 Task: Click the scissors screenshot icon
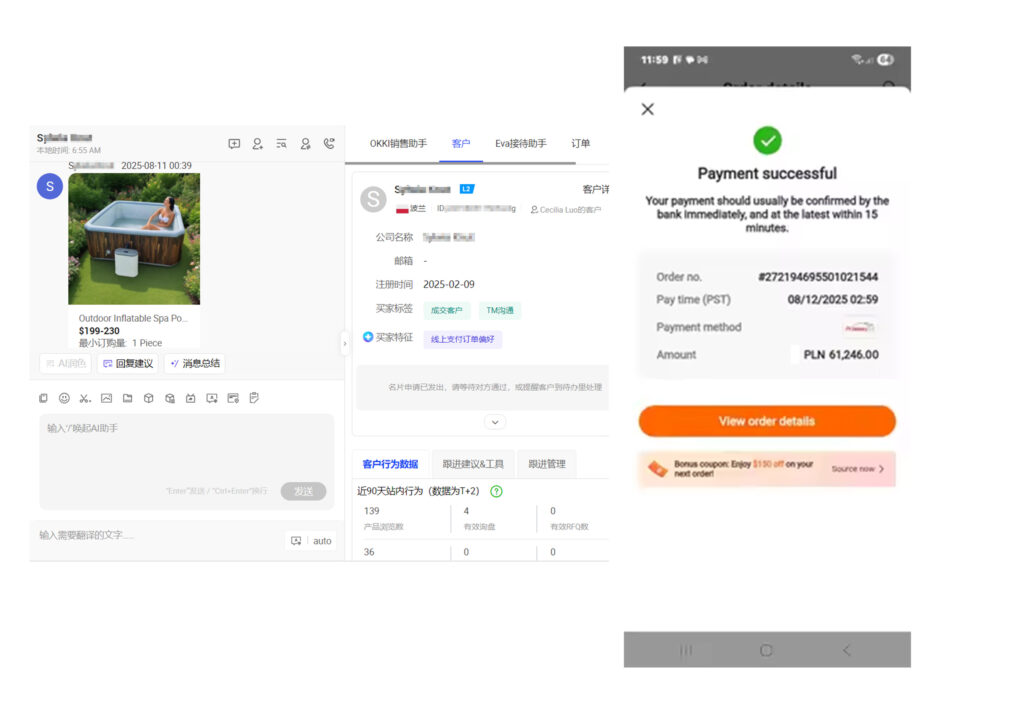click(85, 398)
